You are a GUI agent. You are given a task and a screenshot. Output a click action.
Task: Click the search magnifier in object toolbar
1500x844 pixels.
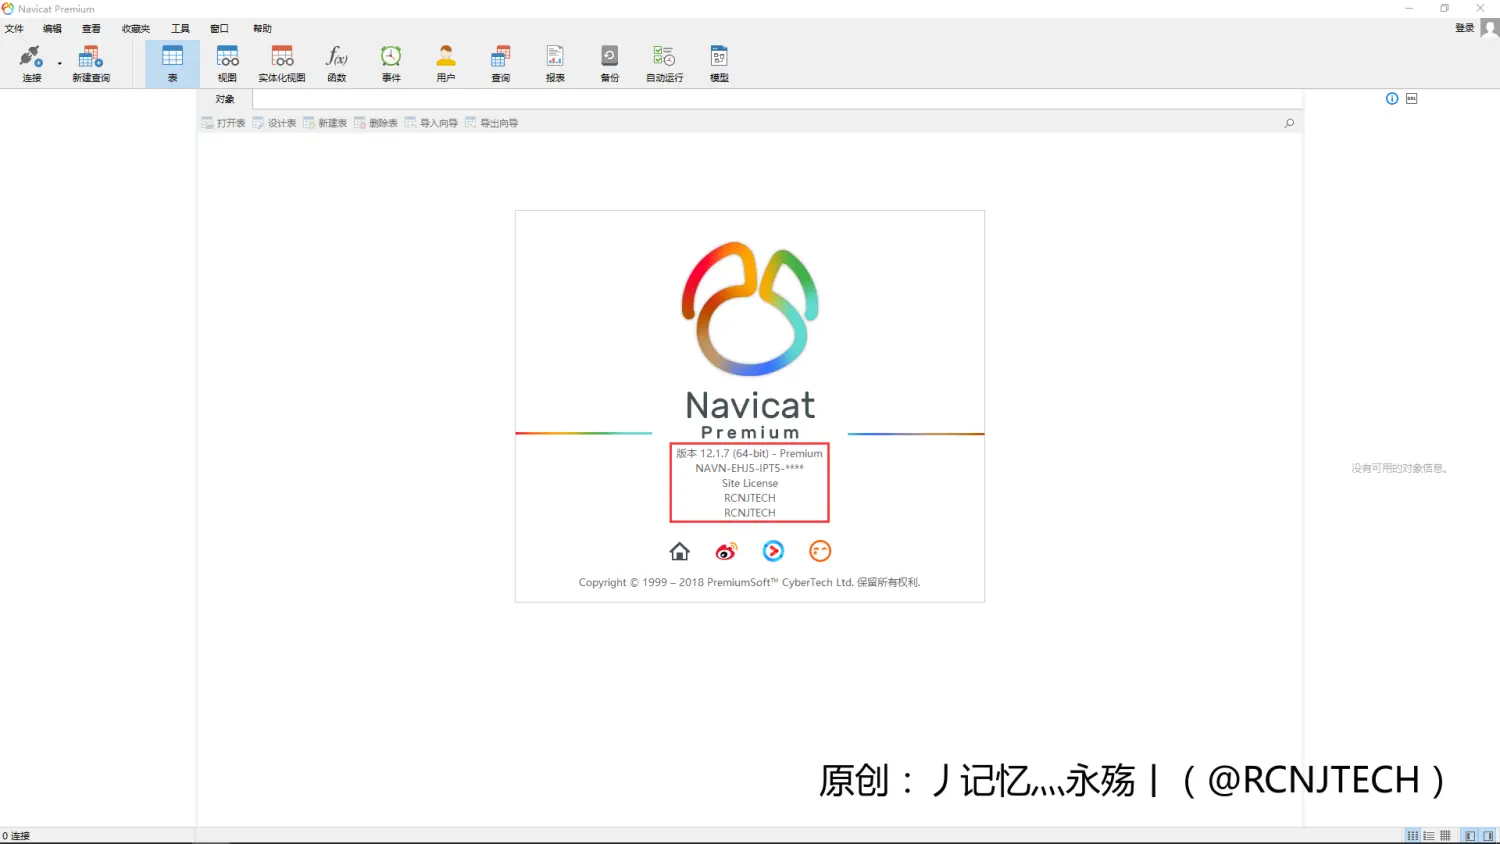(x=1289, y=123)
